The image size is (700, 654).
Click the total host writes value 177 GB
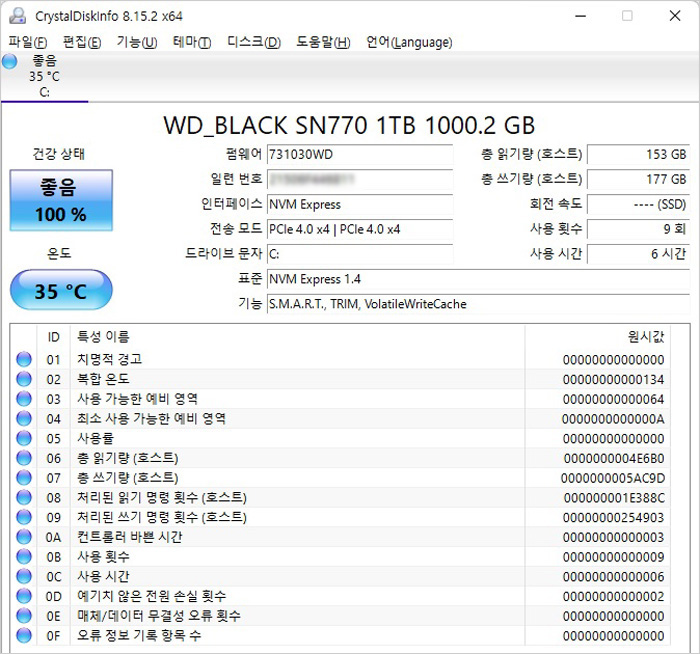click(x=638, y=179)
